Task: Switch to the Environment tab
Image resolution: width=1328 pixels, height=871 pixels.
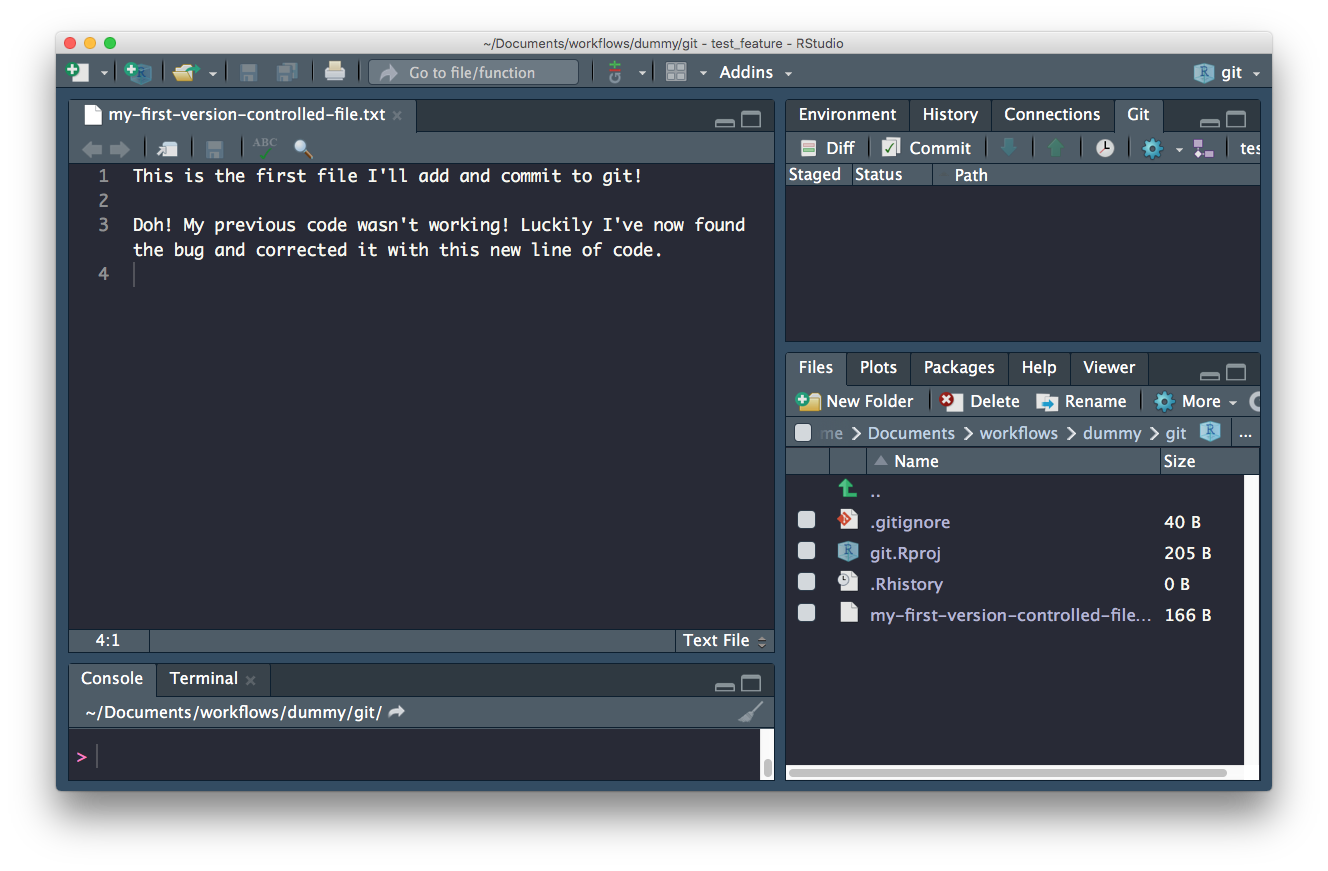Action: pyautogui.click(x=847, y=114)
